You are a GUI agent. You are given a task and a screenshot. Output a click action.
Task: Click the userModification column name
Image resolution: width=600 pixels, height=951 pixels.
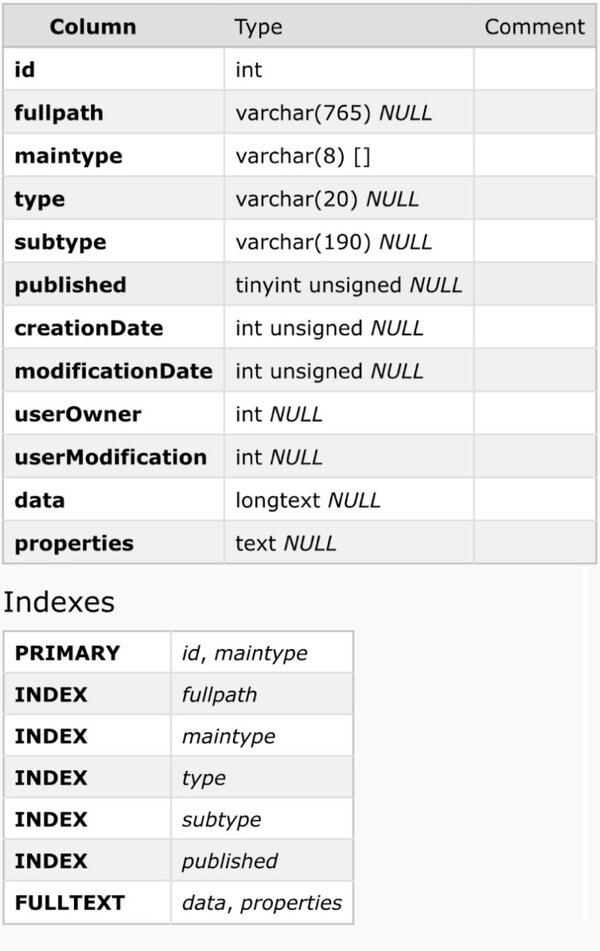click(110, 457)
